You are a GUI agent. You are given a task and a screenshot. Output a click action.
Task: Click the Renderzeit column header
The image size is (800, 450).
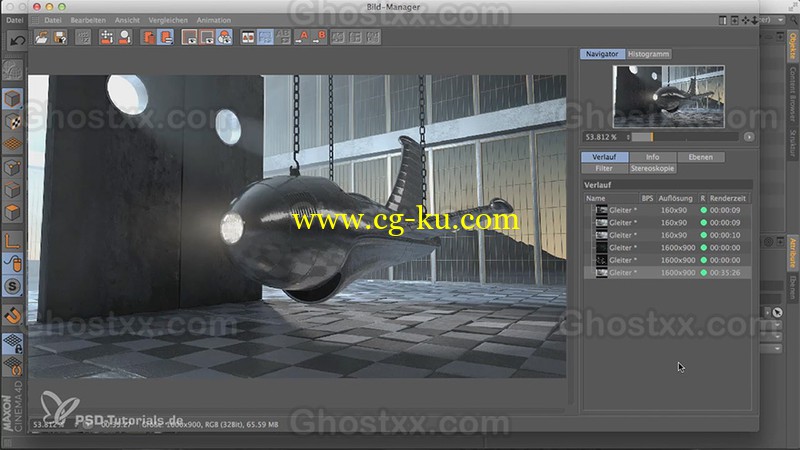coord(728,198)
